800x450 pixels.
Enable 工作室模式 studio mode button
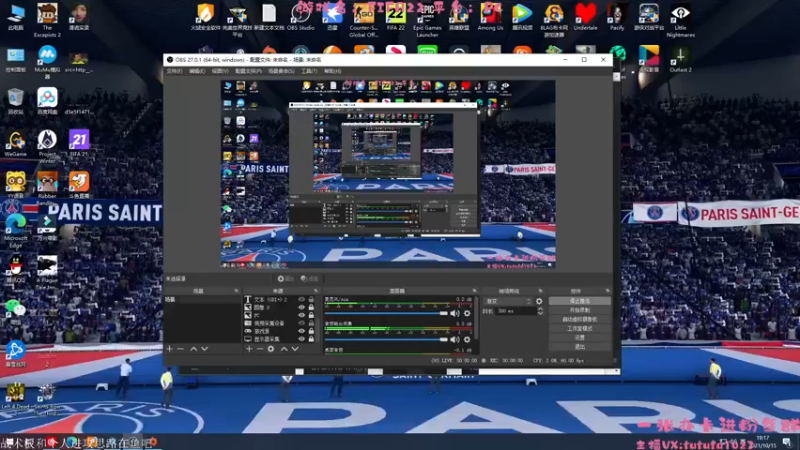(x=580, y=329)
